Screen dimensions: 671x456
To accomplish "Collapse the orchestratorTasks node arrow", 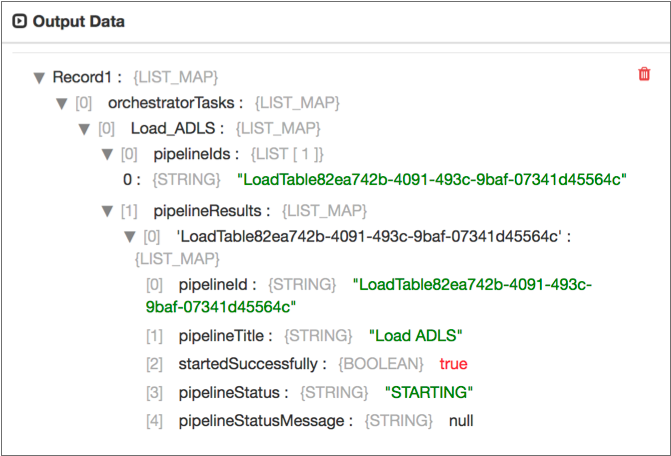I will click(x=62, y=103).
